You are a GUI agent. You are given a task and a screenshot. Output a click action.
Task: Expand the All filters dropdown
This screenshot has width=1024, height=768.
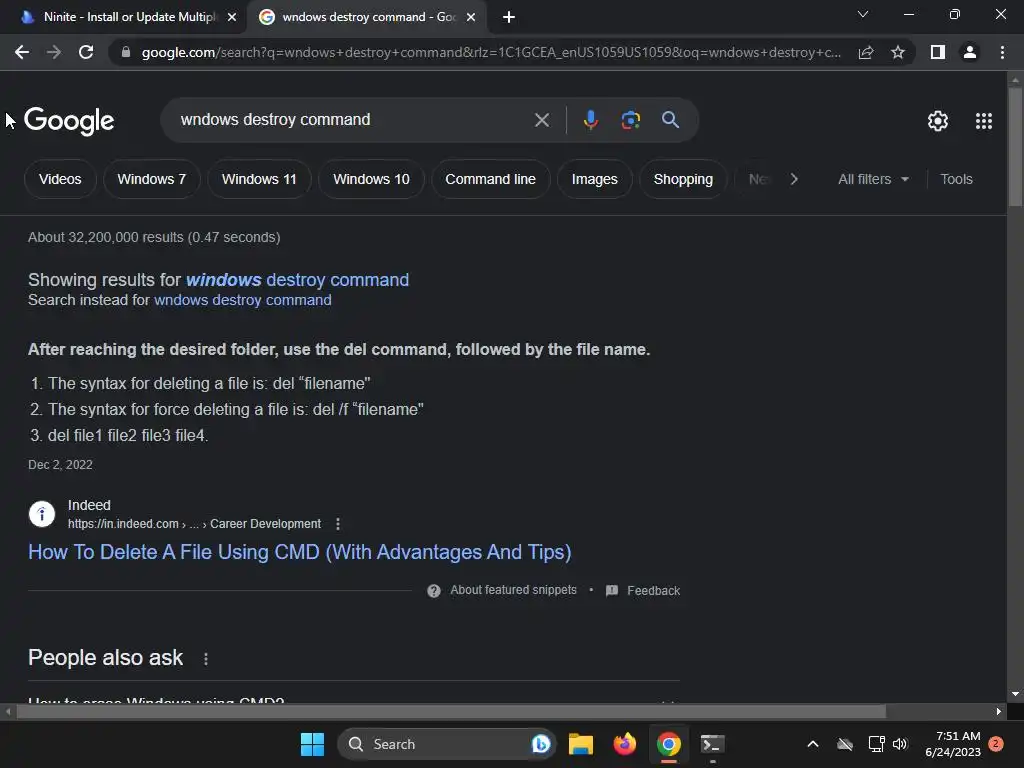pyautogui.click(x=873, y=179)
